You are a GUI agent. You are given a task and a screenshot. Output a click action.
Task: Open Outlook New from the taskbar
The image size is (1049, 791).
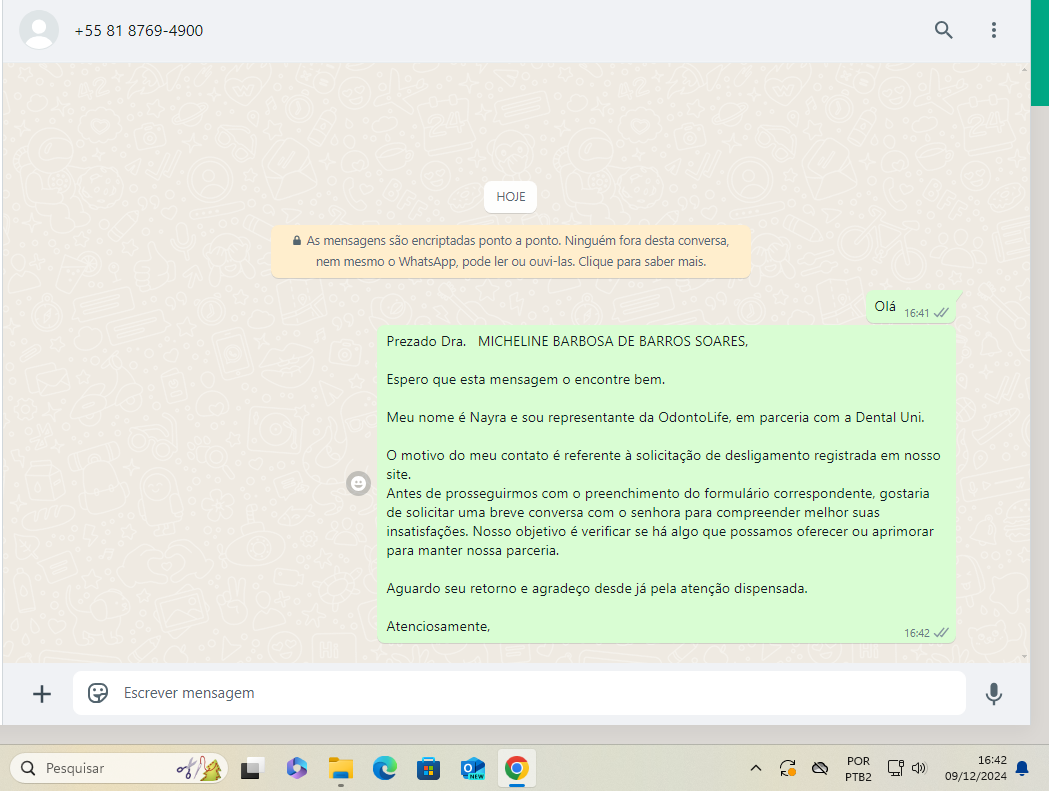tap(472, 768)
